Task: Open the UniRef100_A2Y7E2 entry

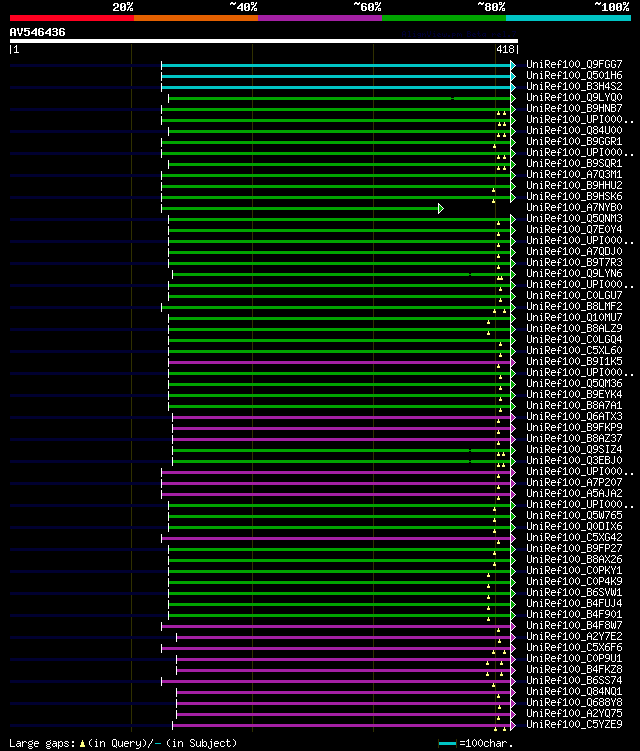Action: [x=574, y=637]
